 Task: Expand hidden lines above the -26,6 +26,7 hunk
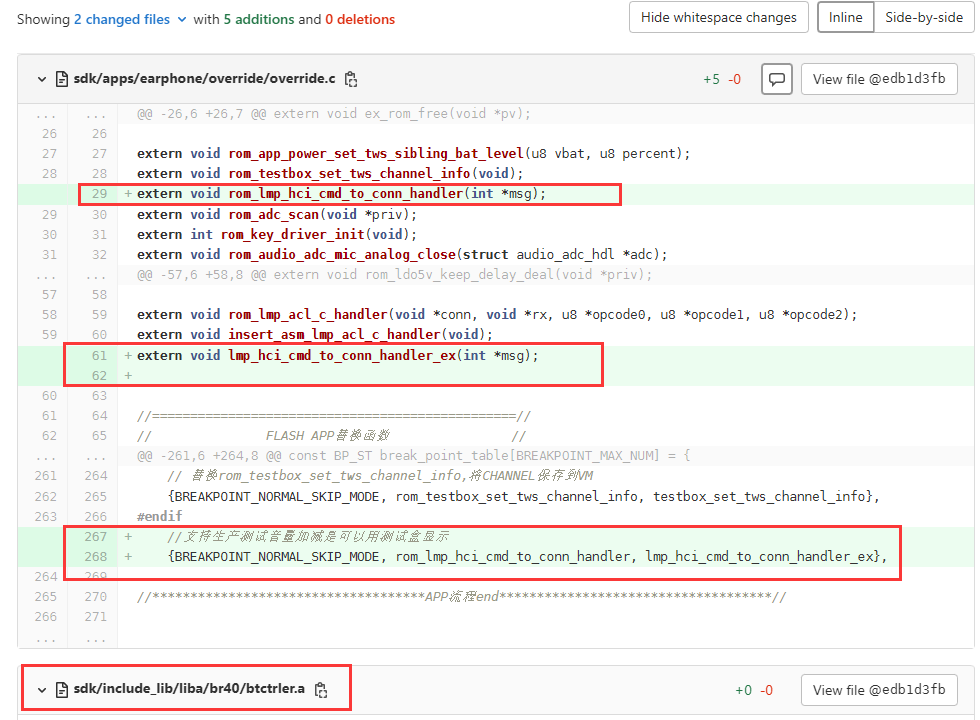click(x=68, y=114)
